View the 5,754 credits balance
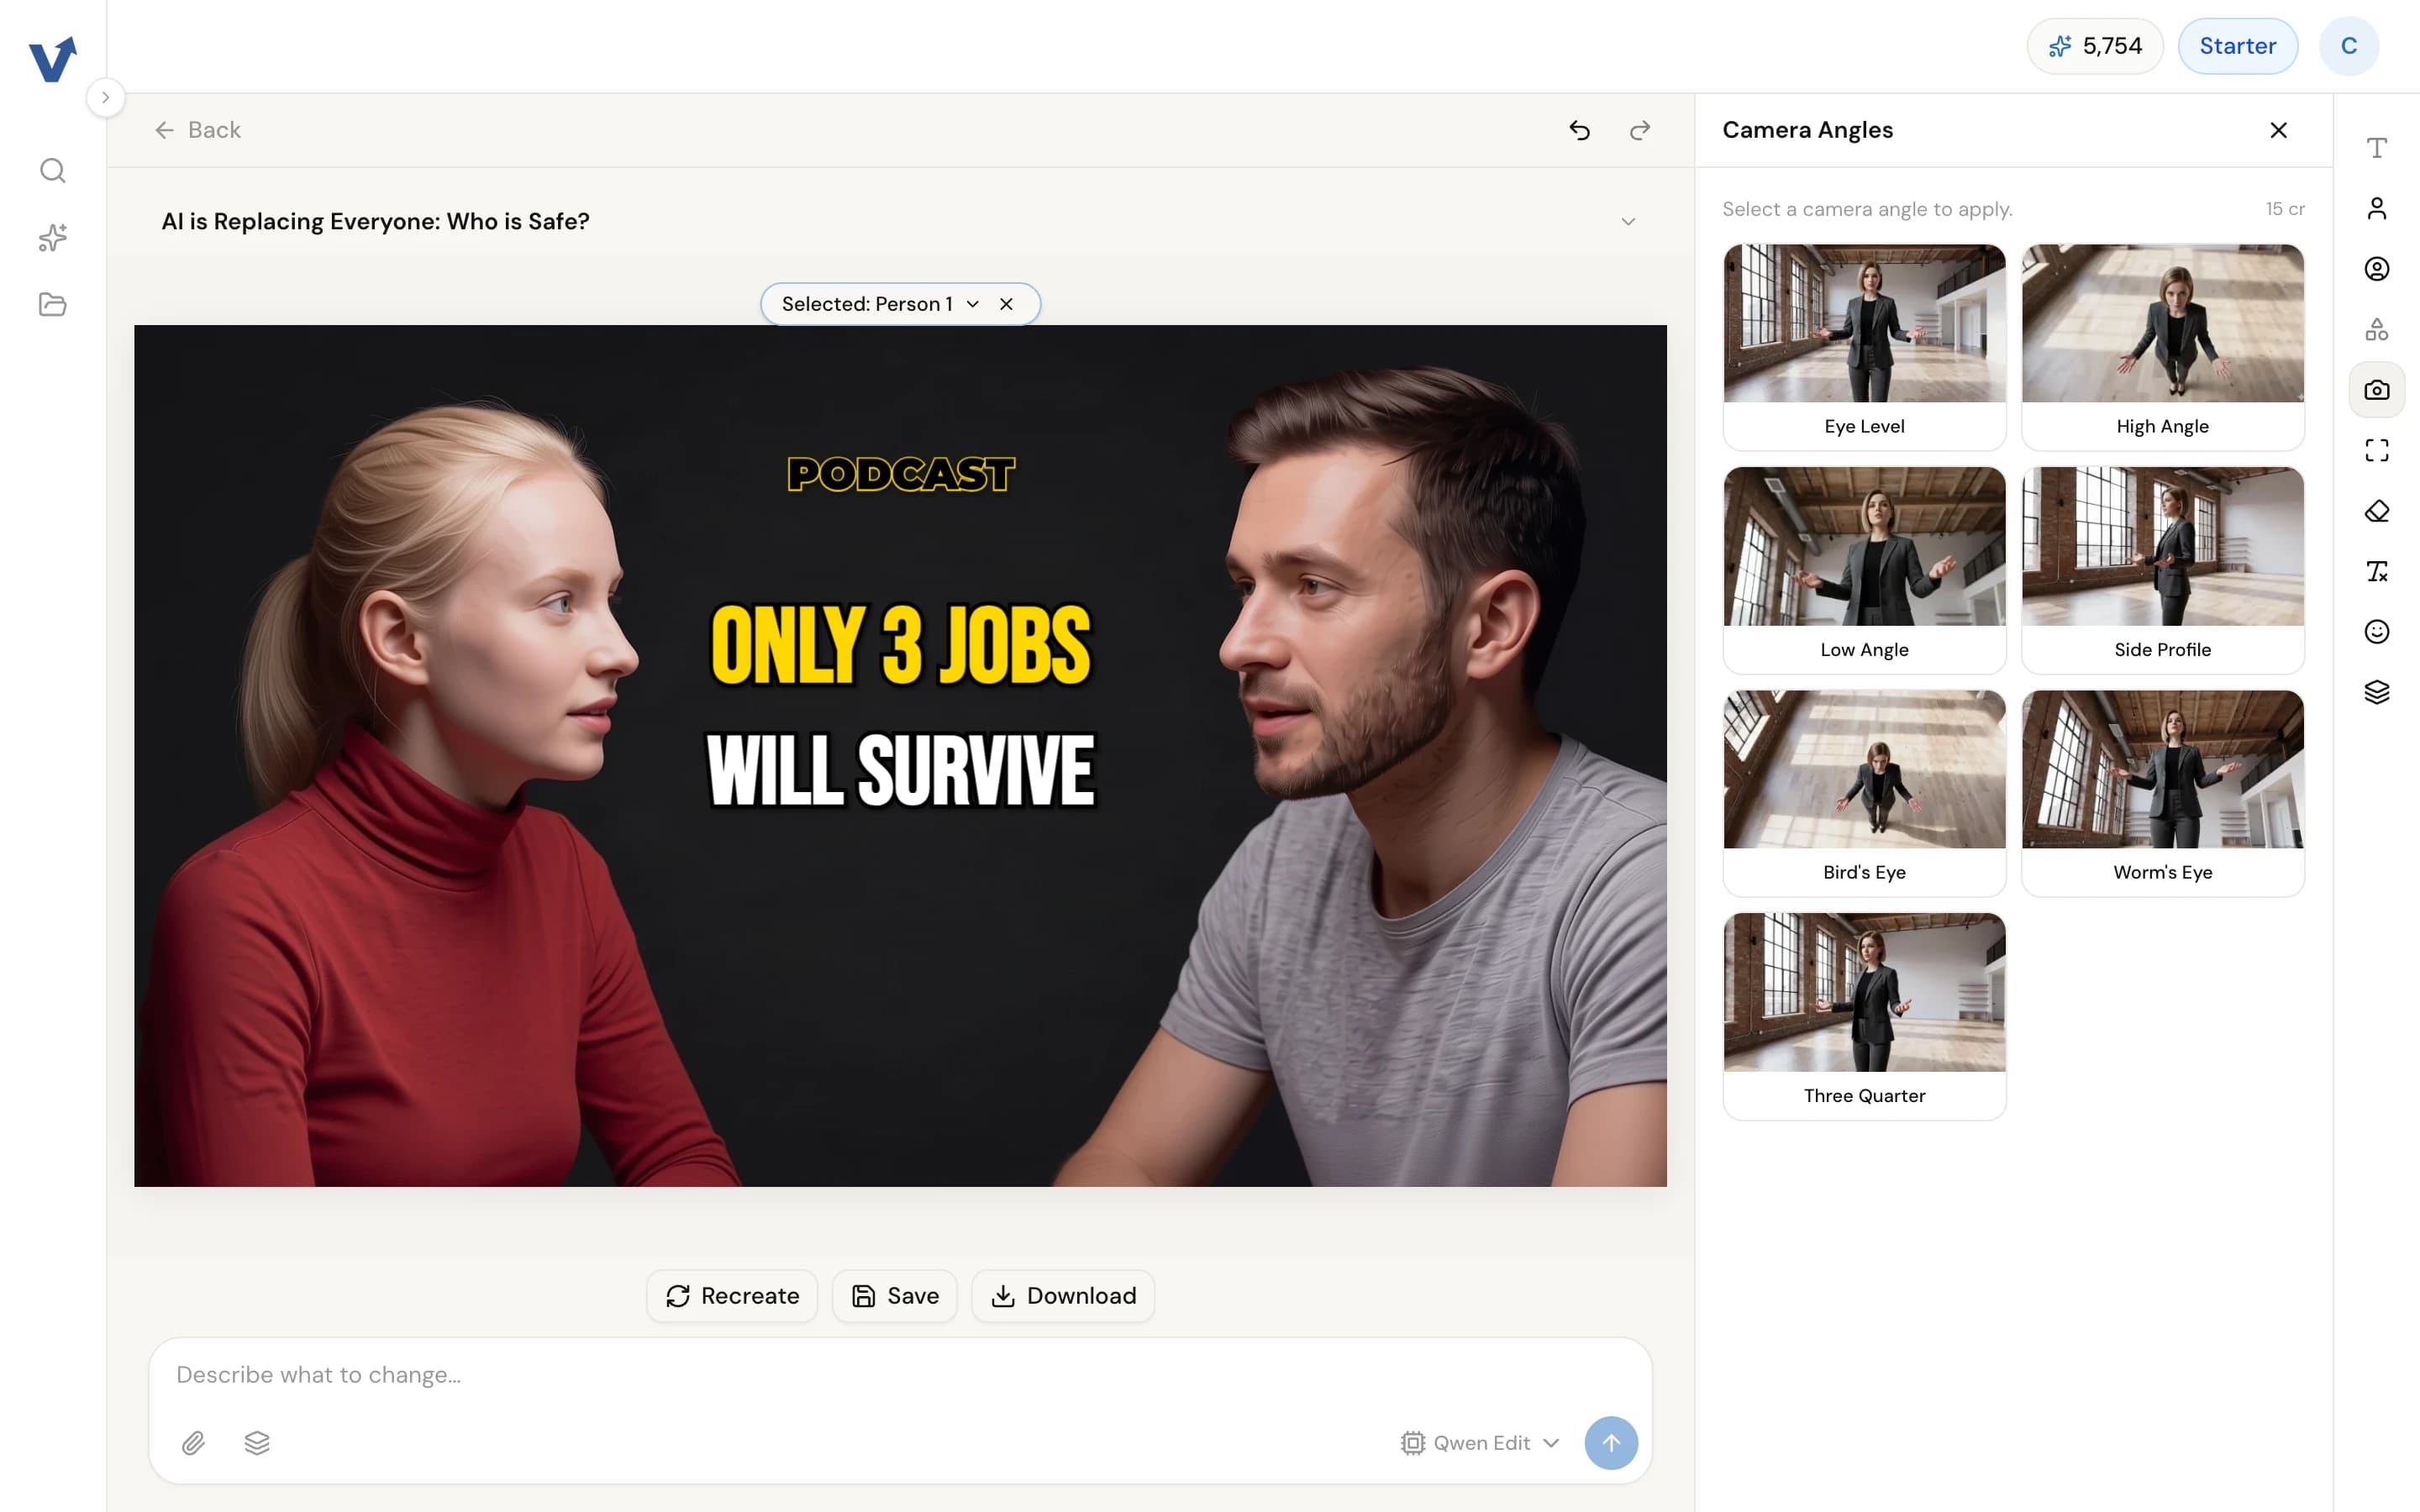Screen dimensions: 2420x1512 tap(2094, 46)
